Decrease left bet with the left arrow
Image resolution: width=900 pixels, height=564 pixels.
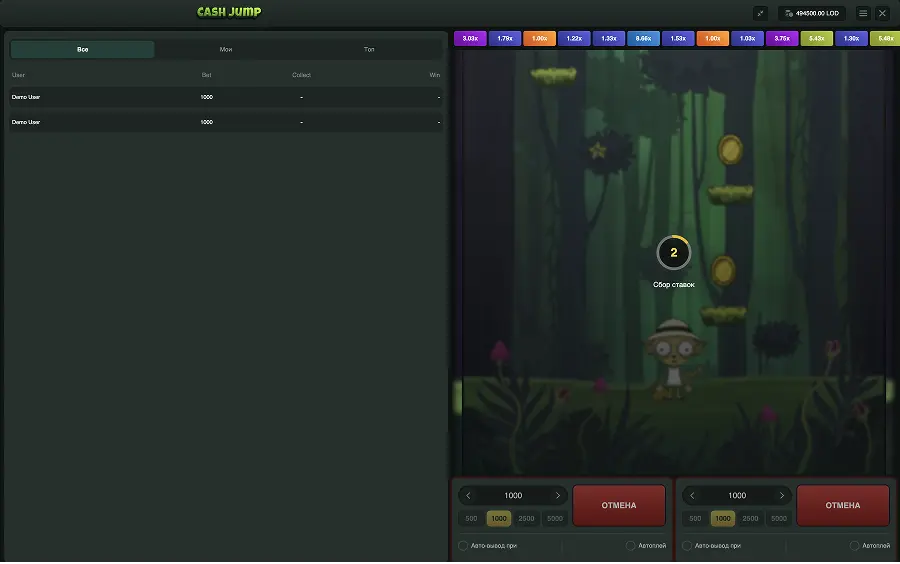click(468, 495)
